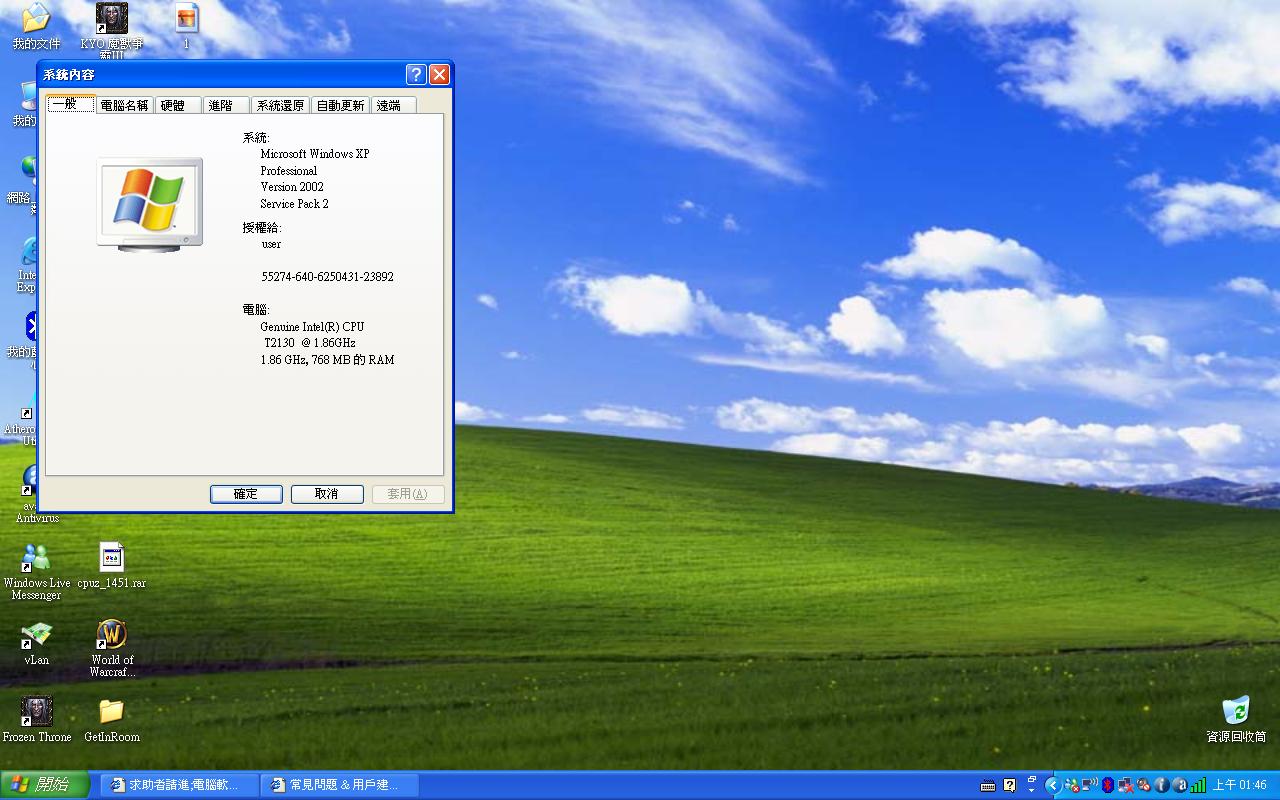
Task: Select the Frozen Throne desktop icon
Action: [x=37, y=712]
